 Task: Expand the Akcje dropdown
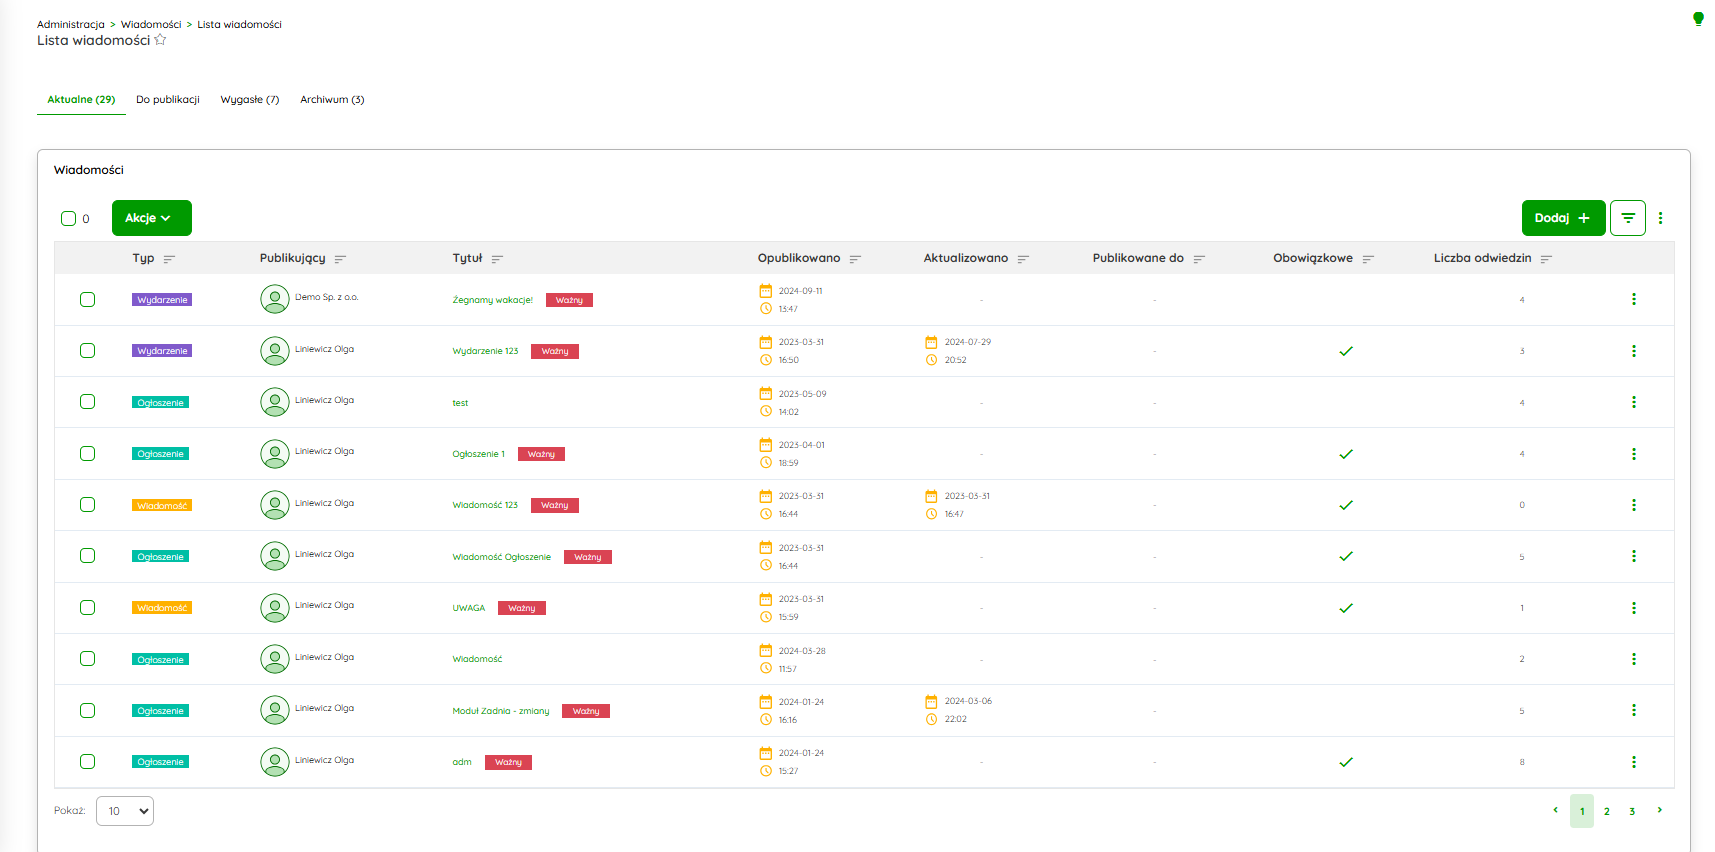click(x=151, y=218)
